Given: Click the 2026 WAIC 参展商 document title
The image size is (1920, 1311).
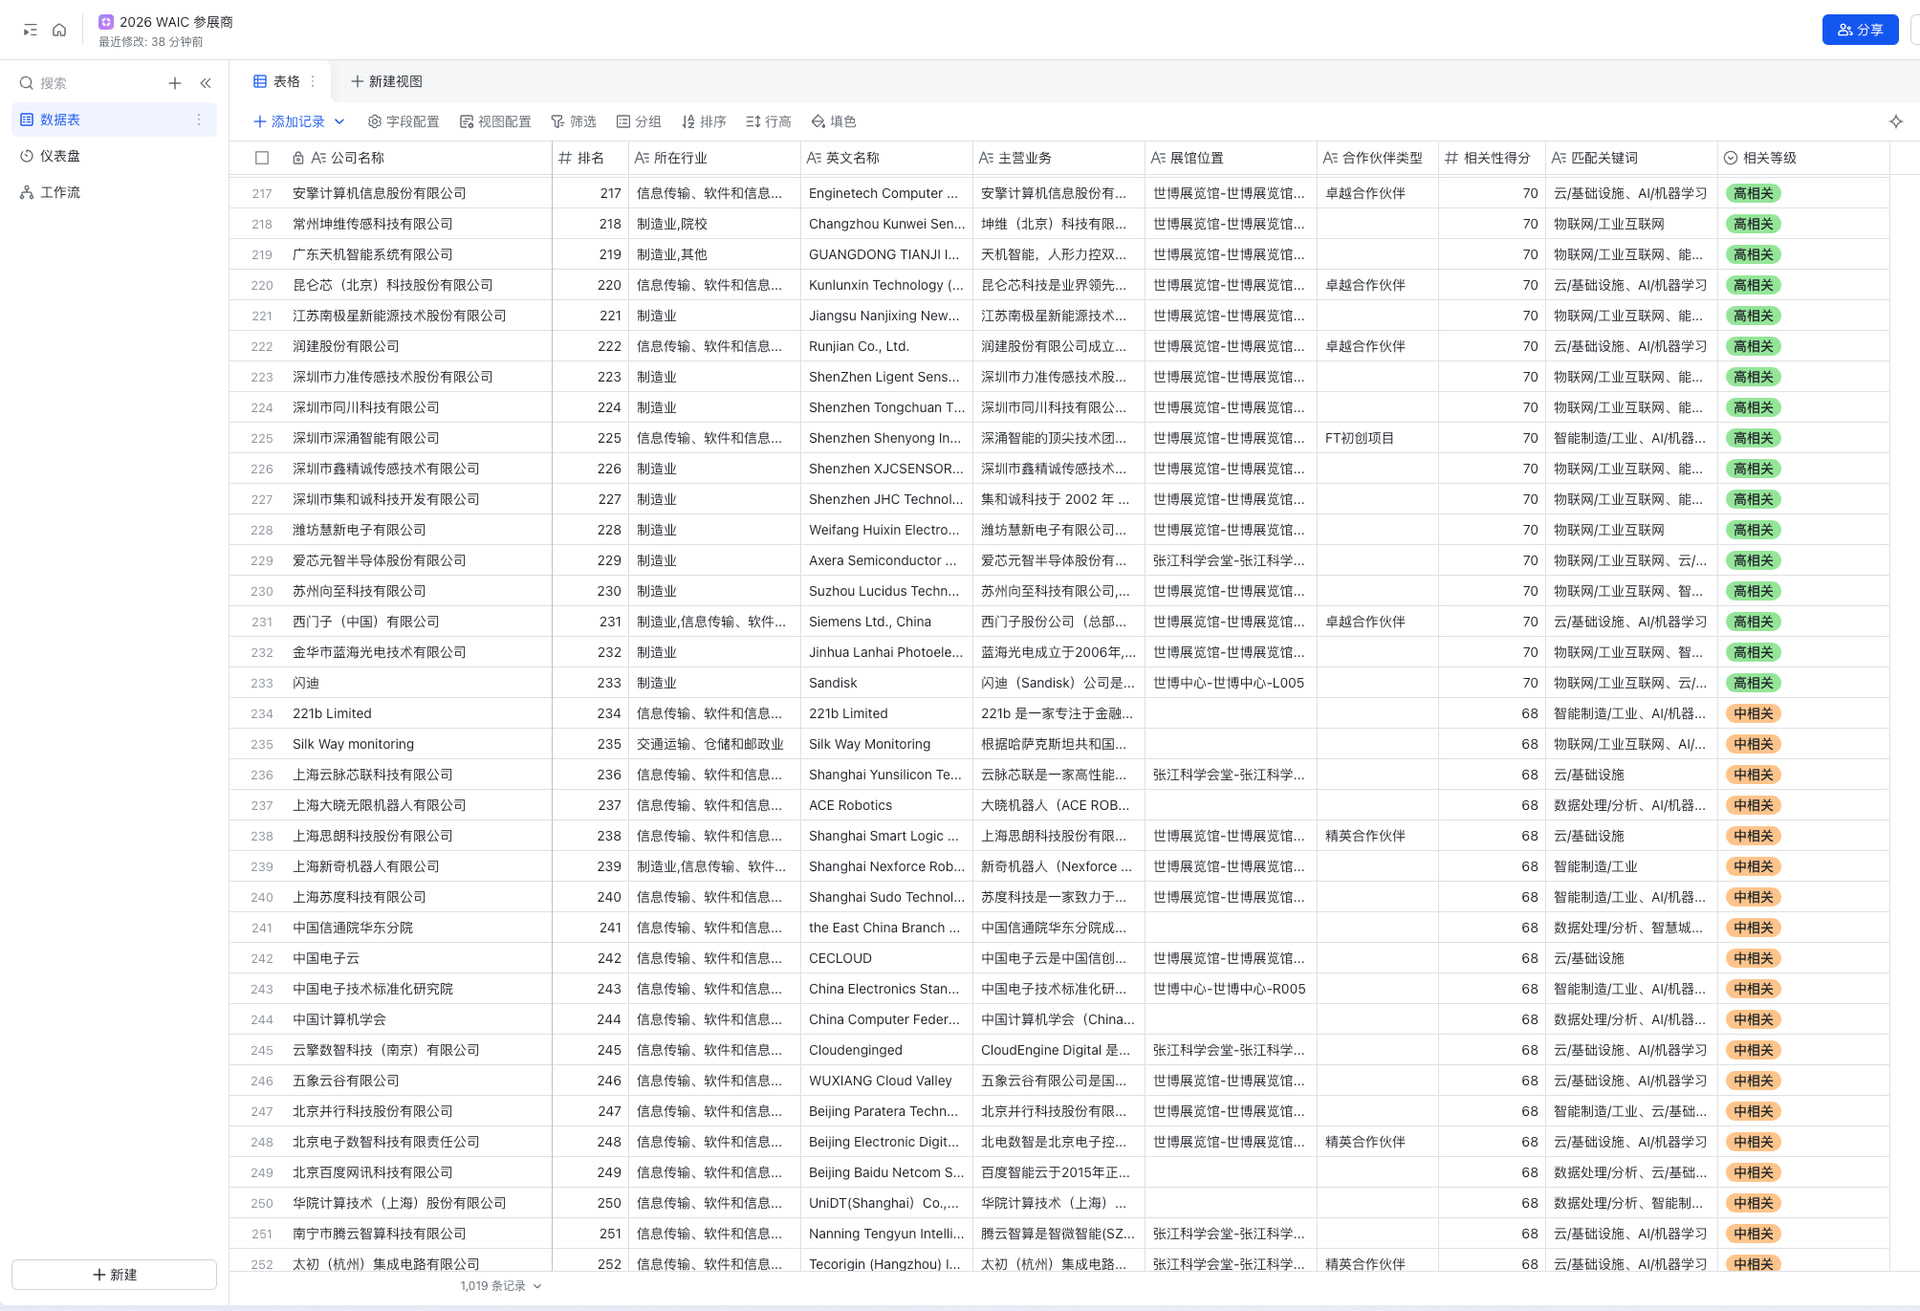Looking at the screenshot, I should [176, 21].
